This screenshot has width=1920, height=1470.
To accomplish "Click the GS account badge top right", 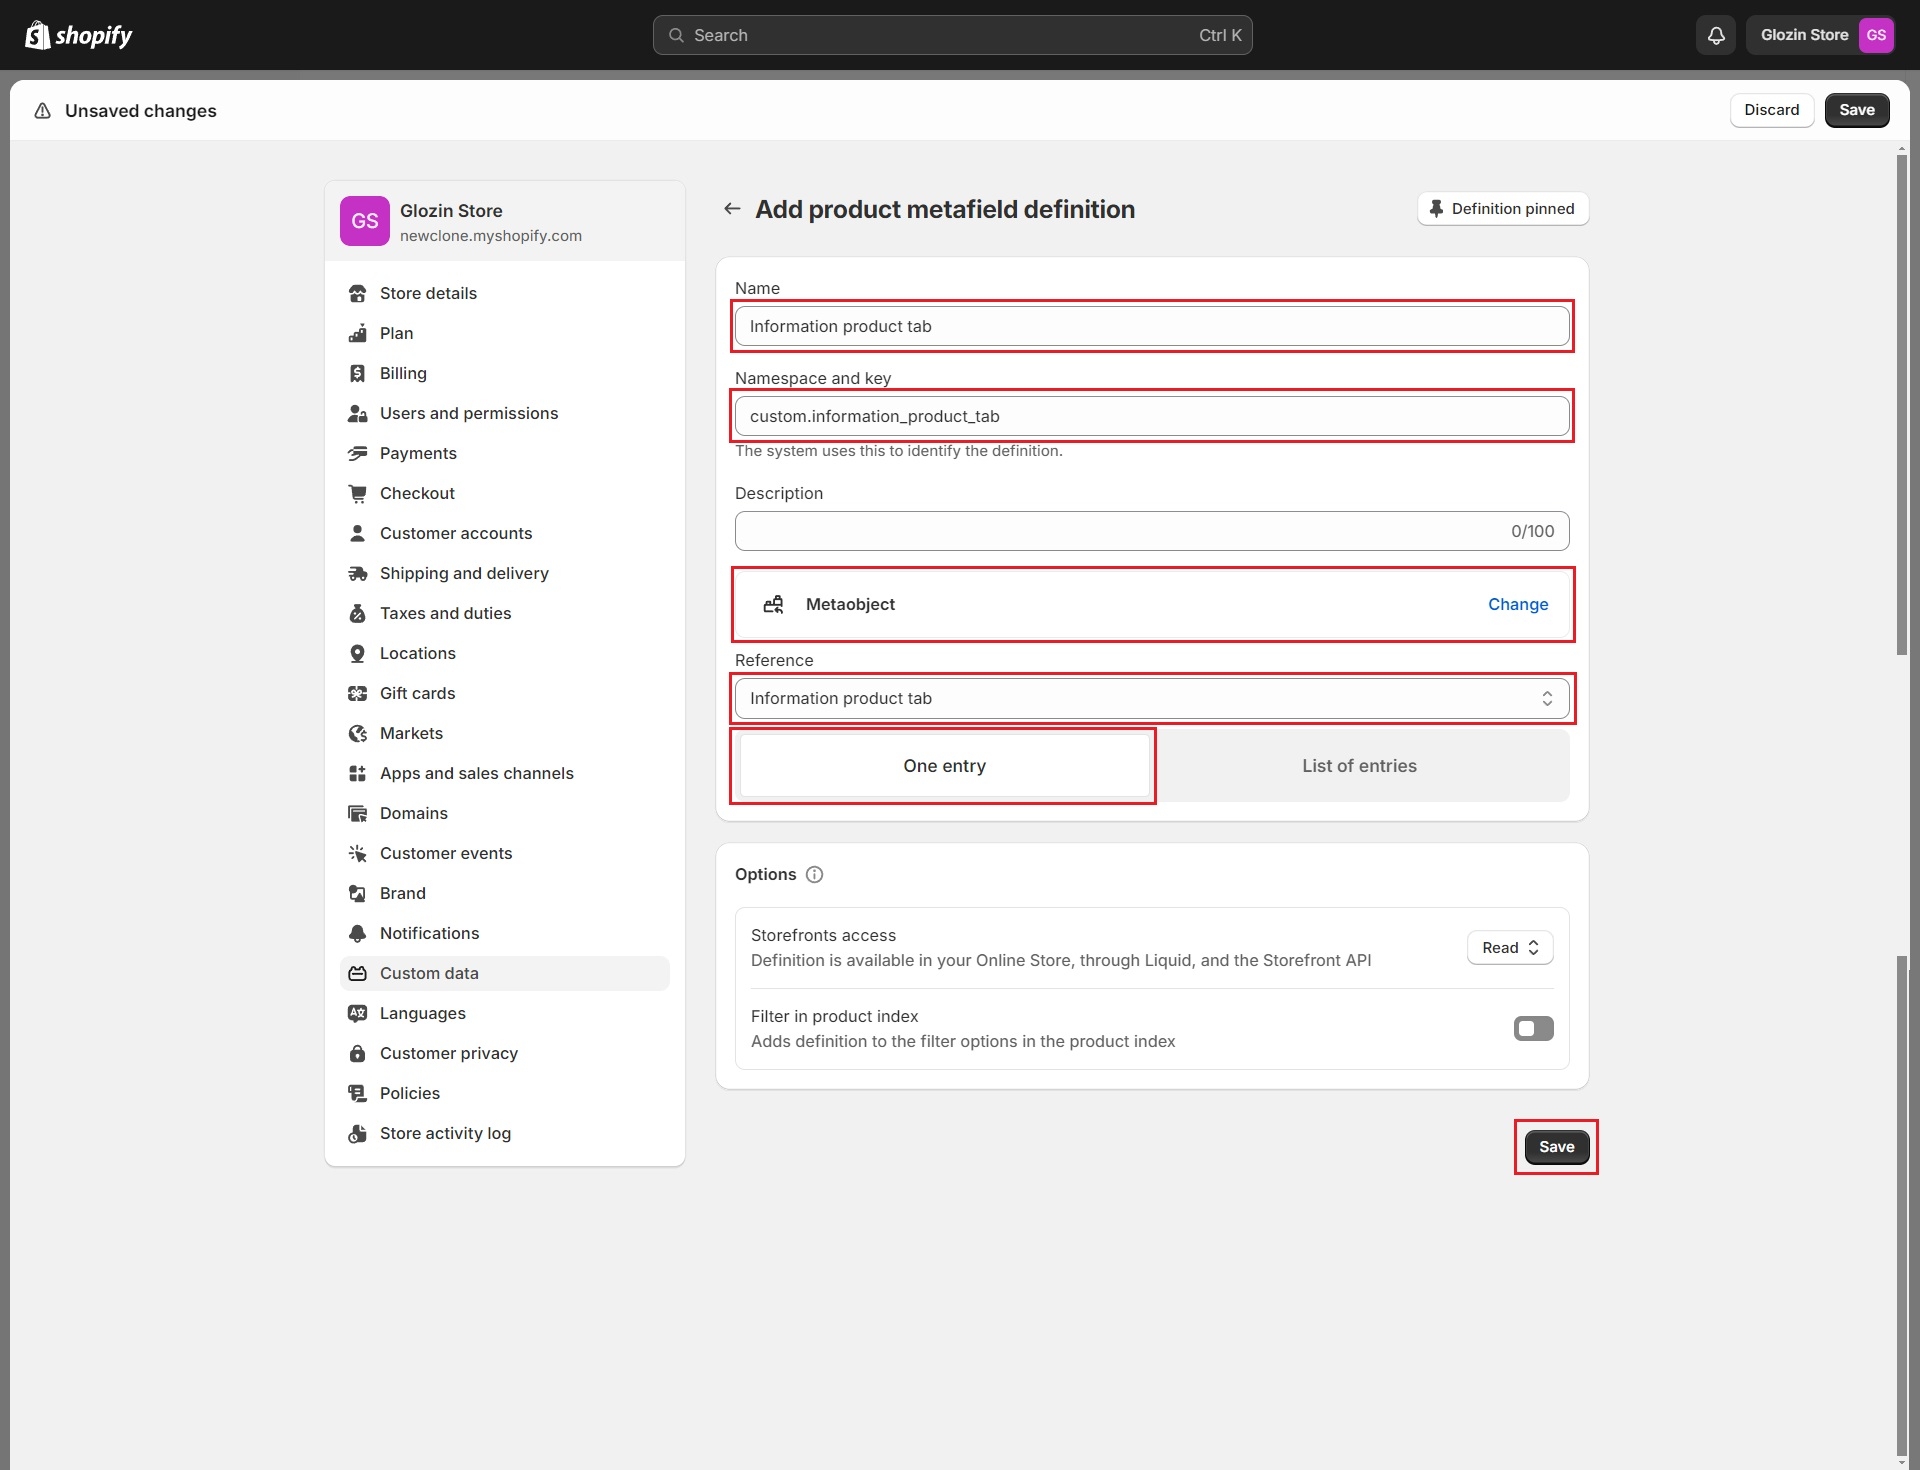I will click(x=1876, y=35).
